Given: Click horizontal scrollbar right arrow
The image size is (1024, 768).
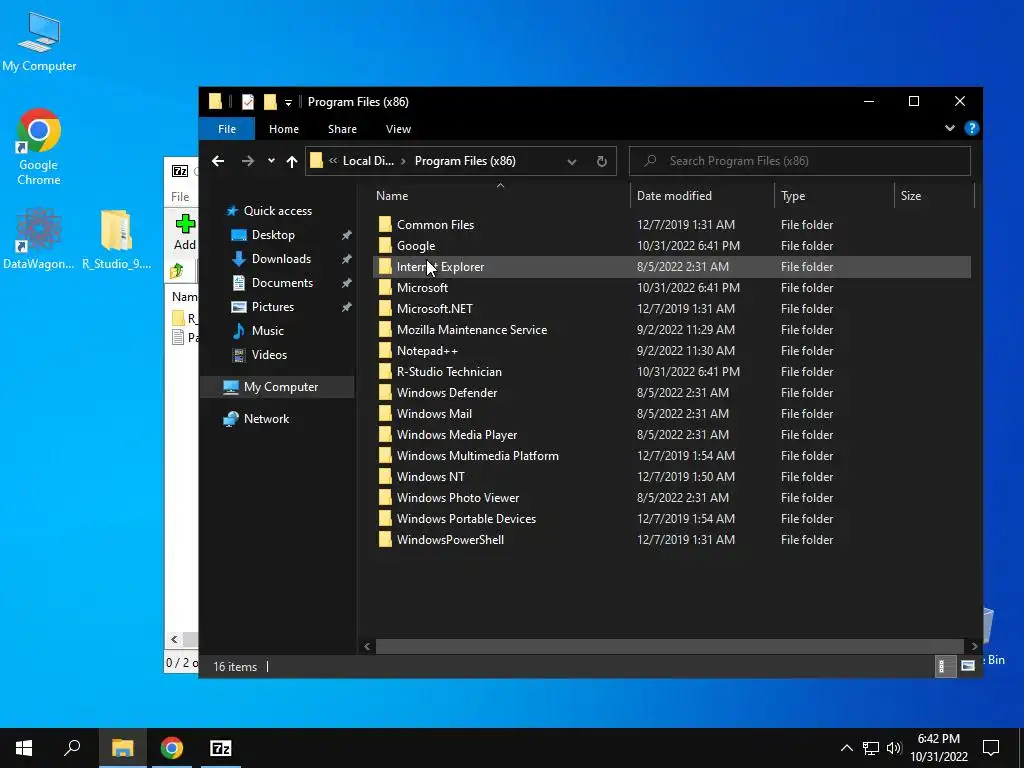Looking at the screenshot, I should 974,646.
